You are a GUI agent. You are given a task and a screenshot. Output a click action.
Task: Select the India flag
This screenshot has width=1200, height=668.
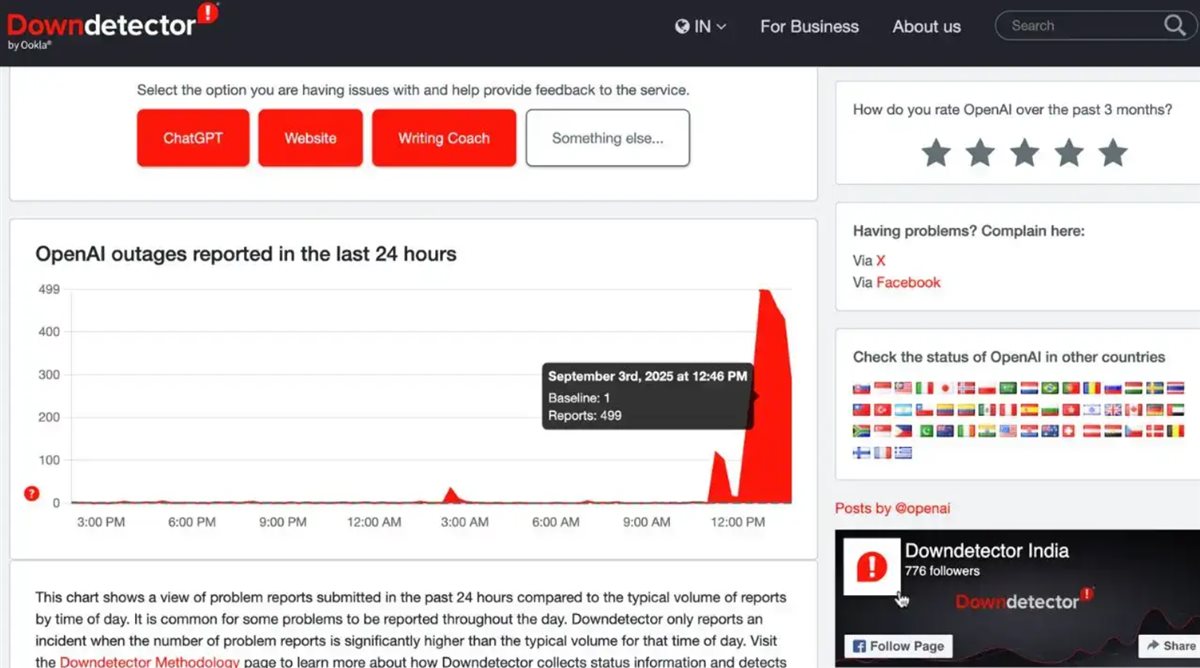pyautogui.click(x=987, y=431)
